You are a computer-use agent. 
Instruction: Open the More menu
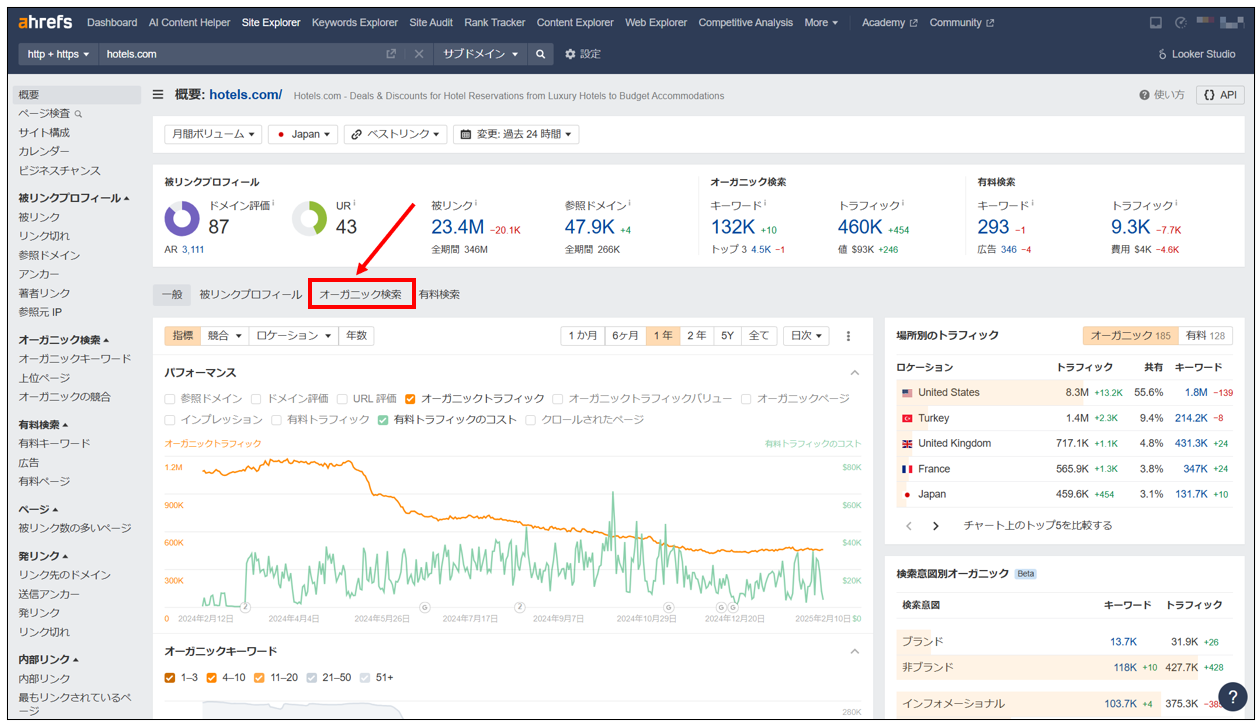(821, 22)
